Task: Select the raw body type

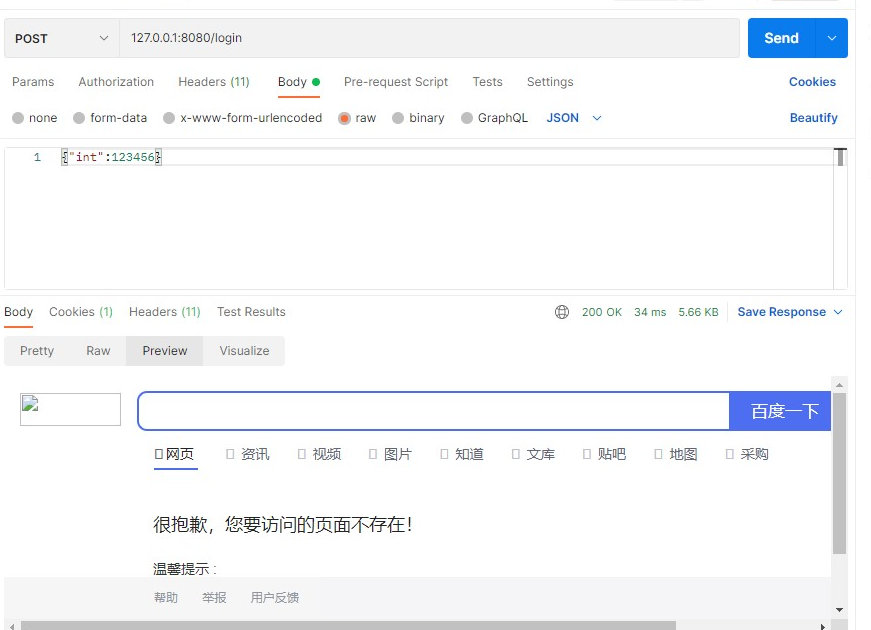Action: click(357, 118)
